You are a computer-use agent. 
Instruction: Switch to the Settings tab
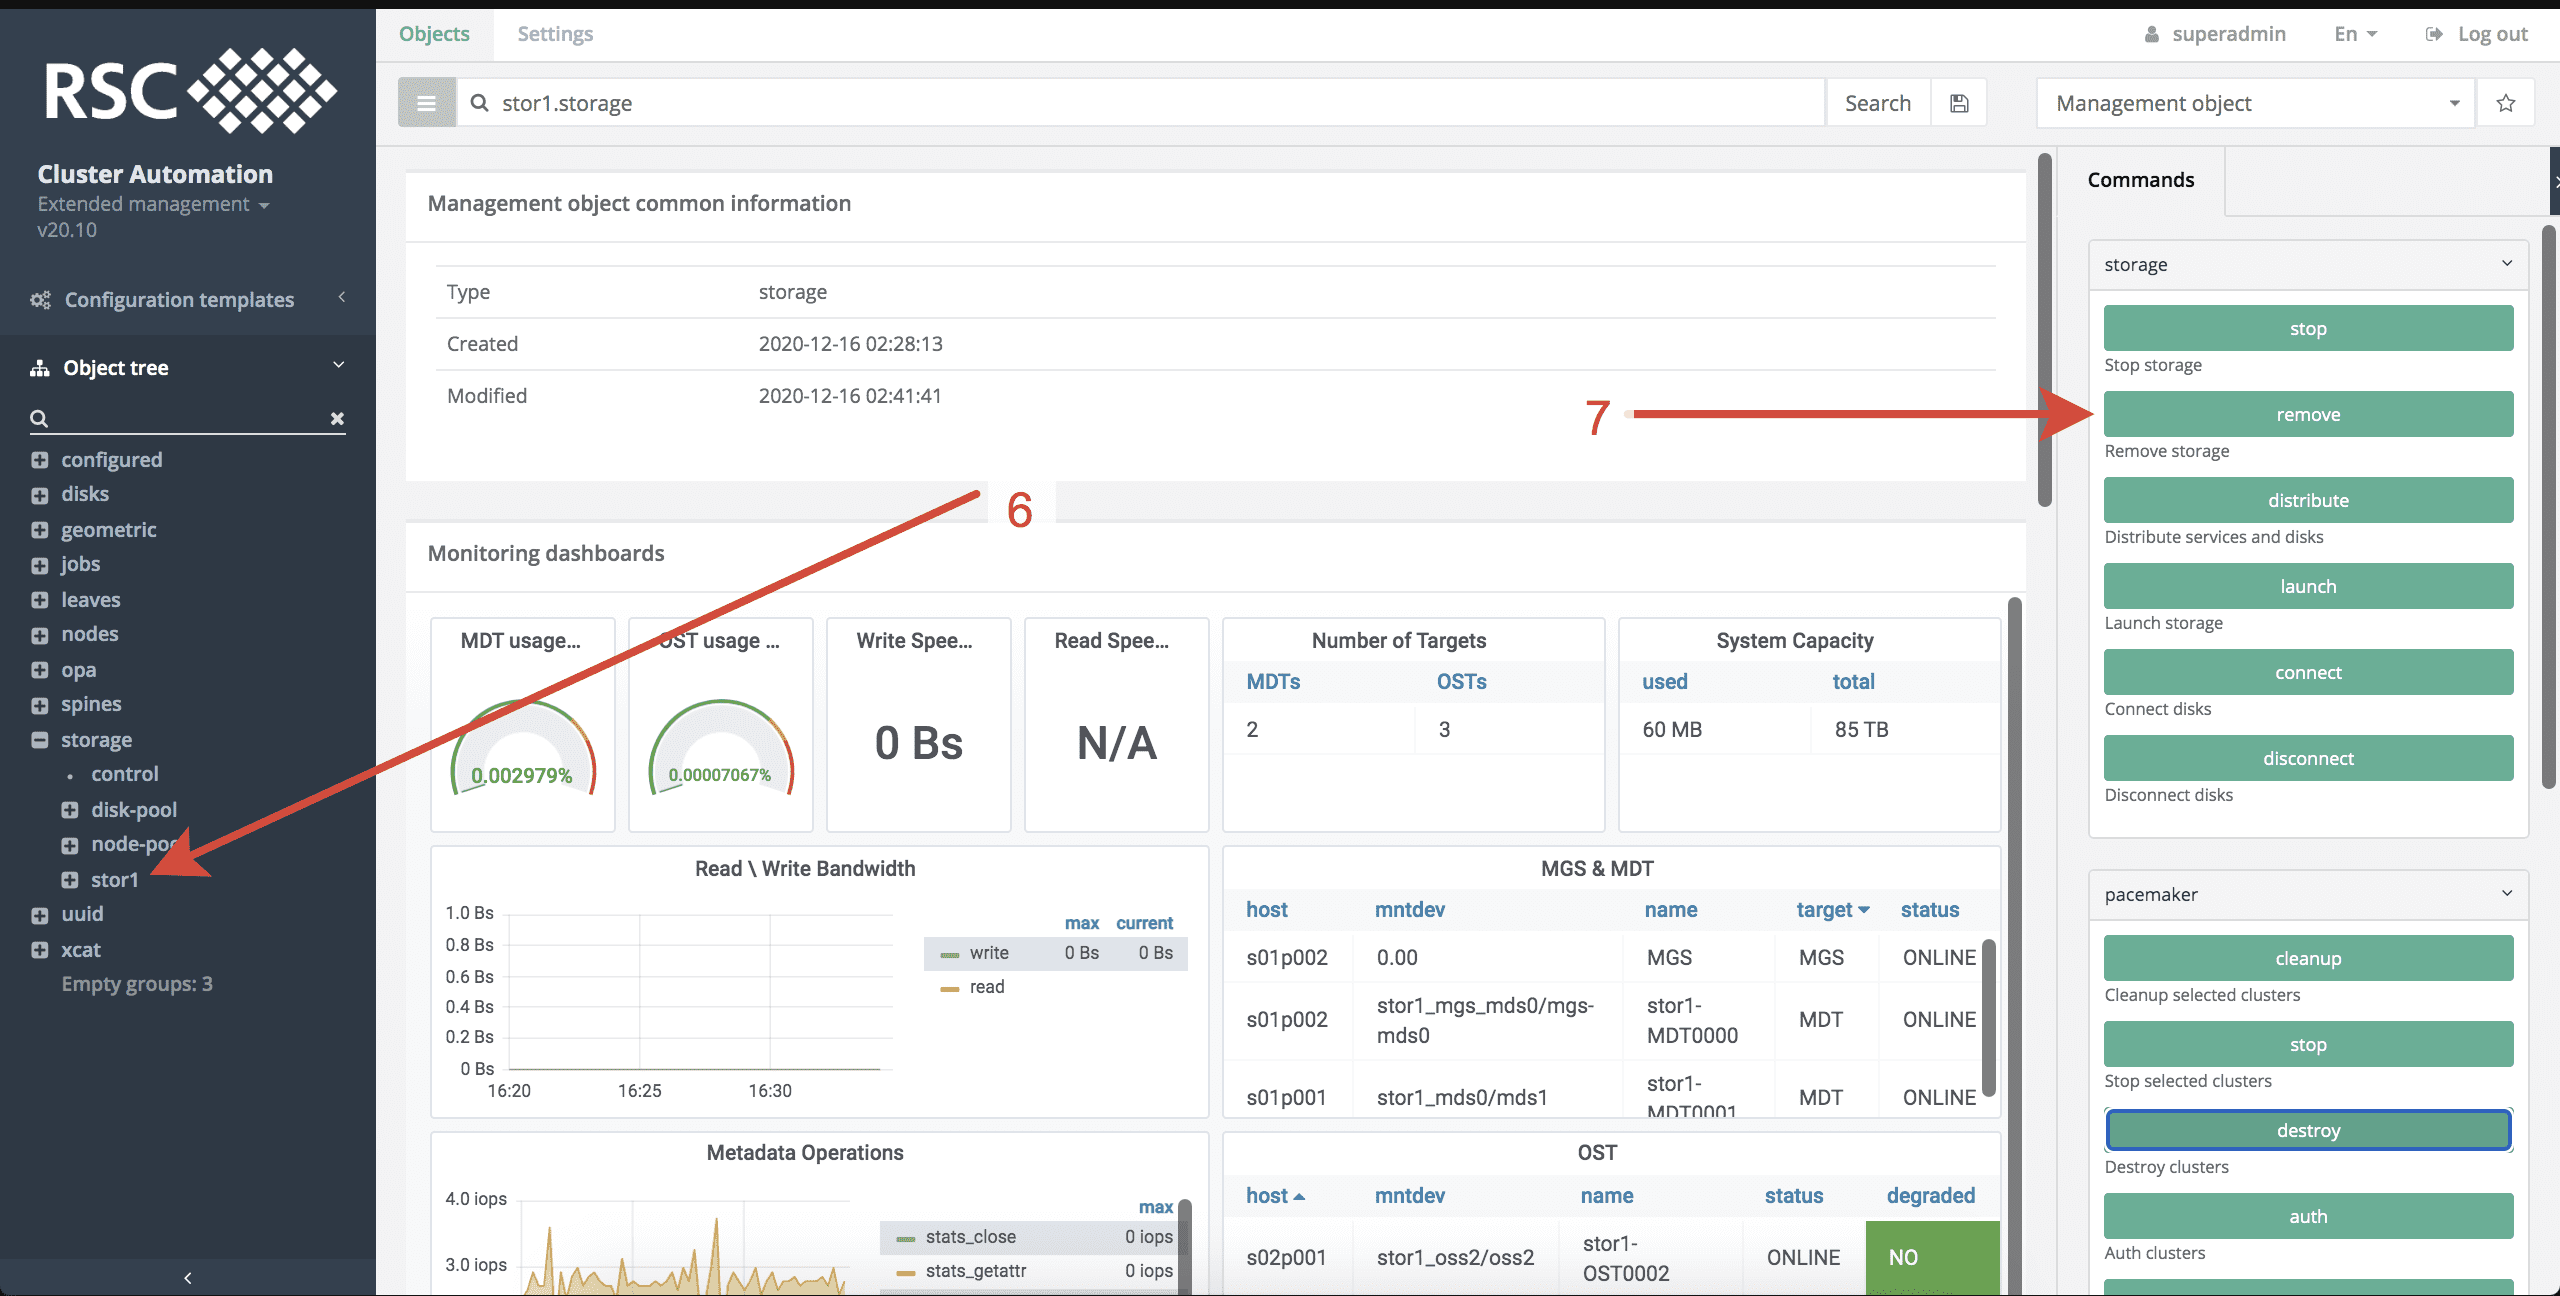tap(555, 34)
